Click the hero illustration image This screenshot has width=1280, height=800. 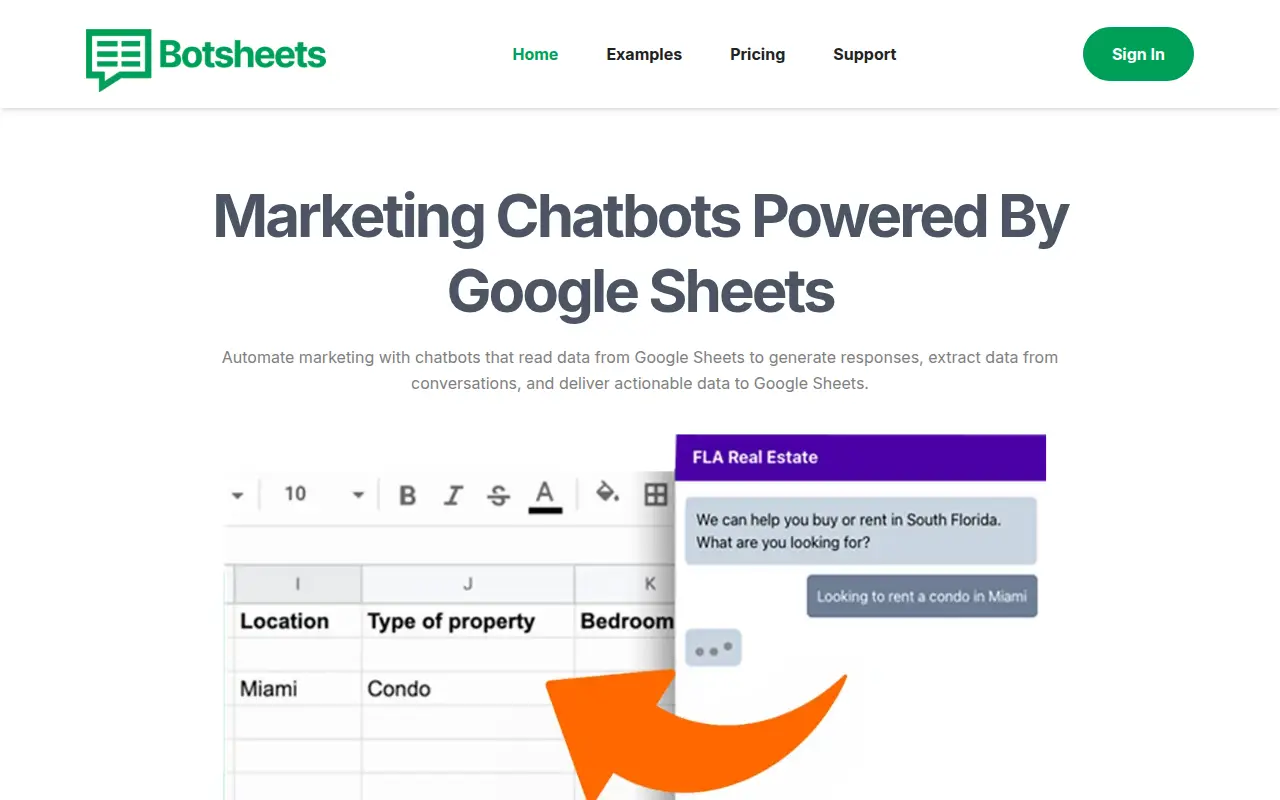coord(635,617)
